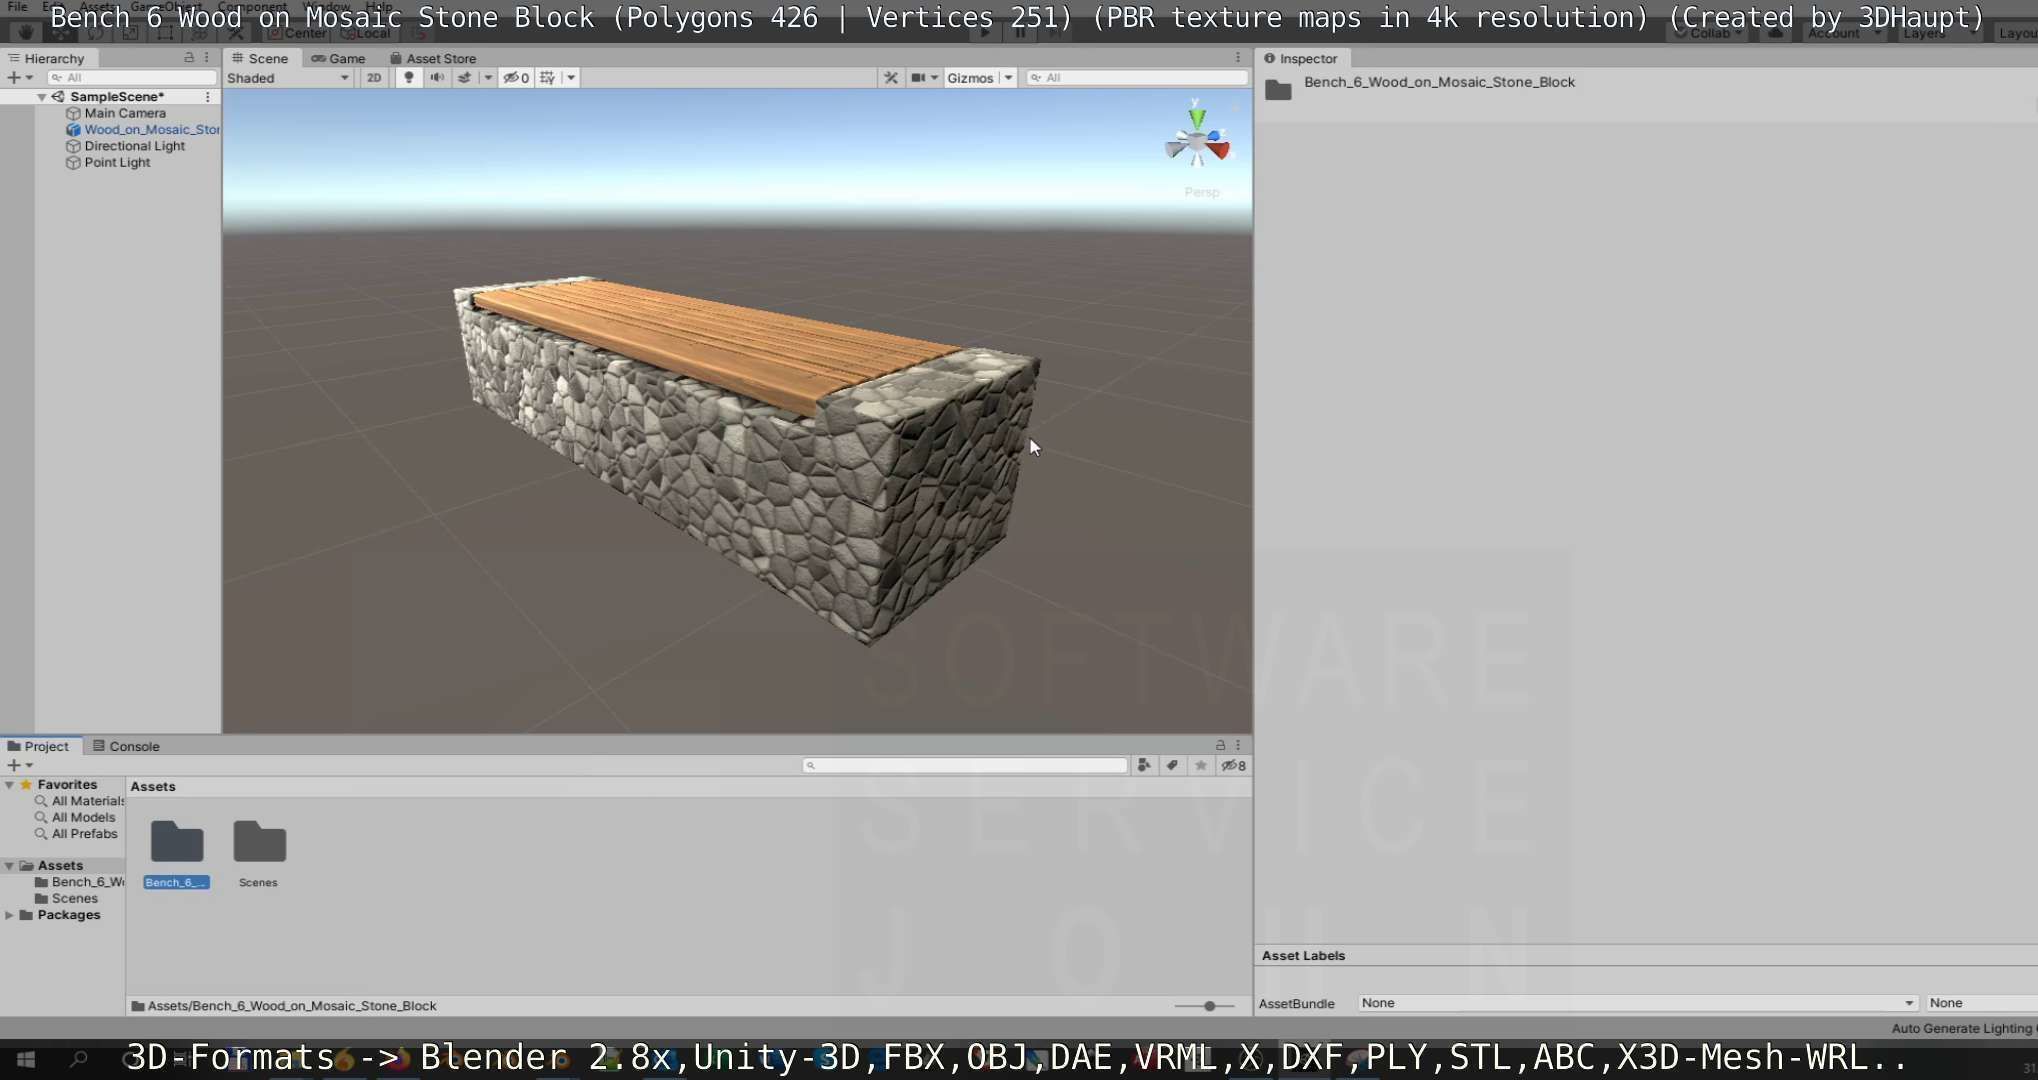Screen dimensions: 2038x1080
Task: Select All Prefabs favorite search
Action: pos(84,834)
